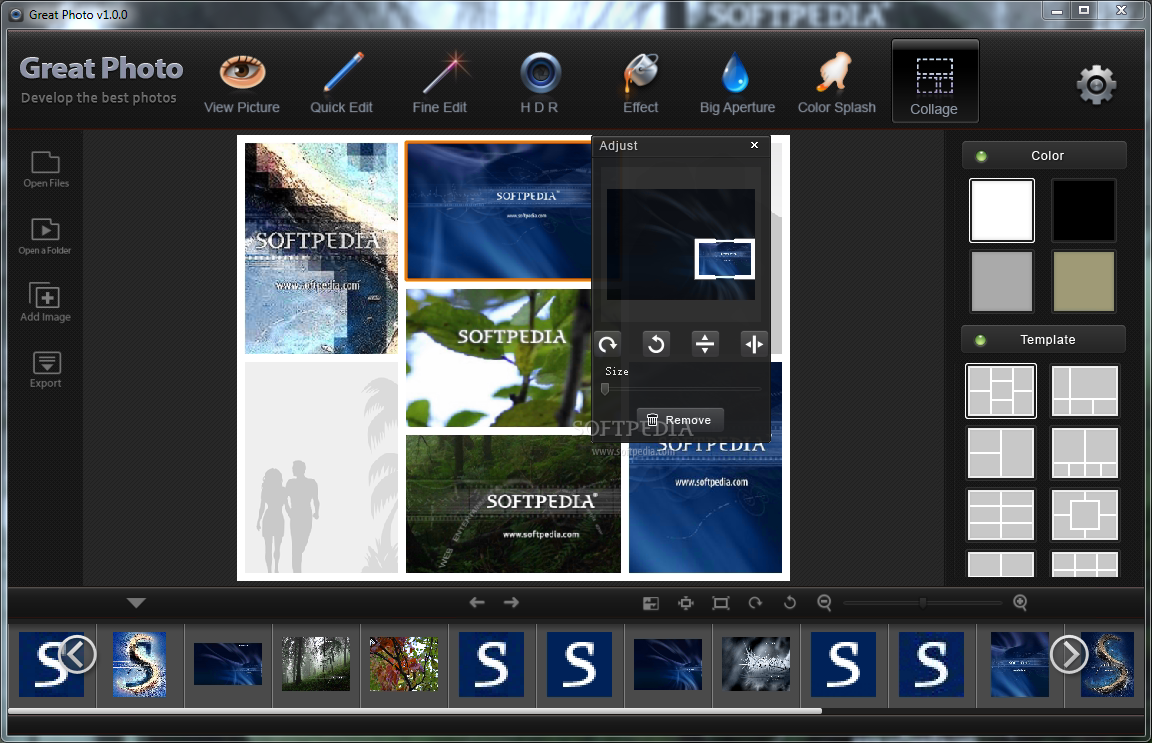Image resolution: width=1152 pixels, height=743 pixels.
Task: Rotate counterclockwise using bottom toolbar icon
Action: 790,603
